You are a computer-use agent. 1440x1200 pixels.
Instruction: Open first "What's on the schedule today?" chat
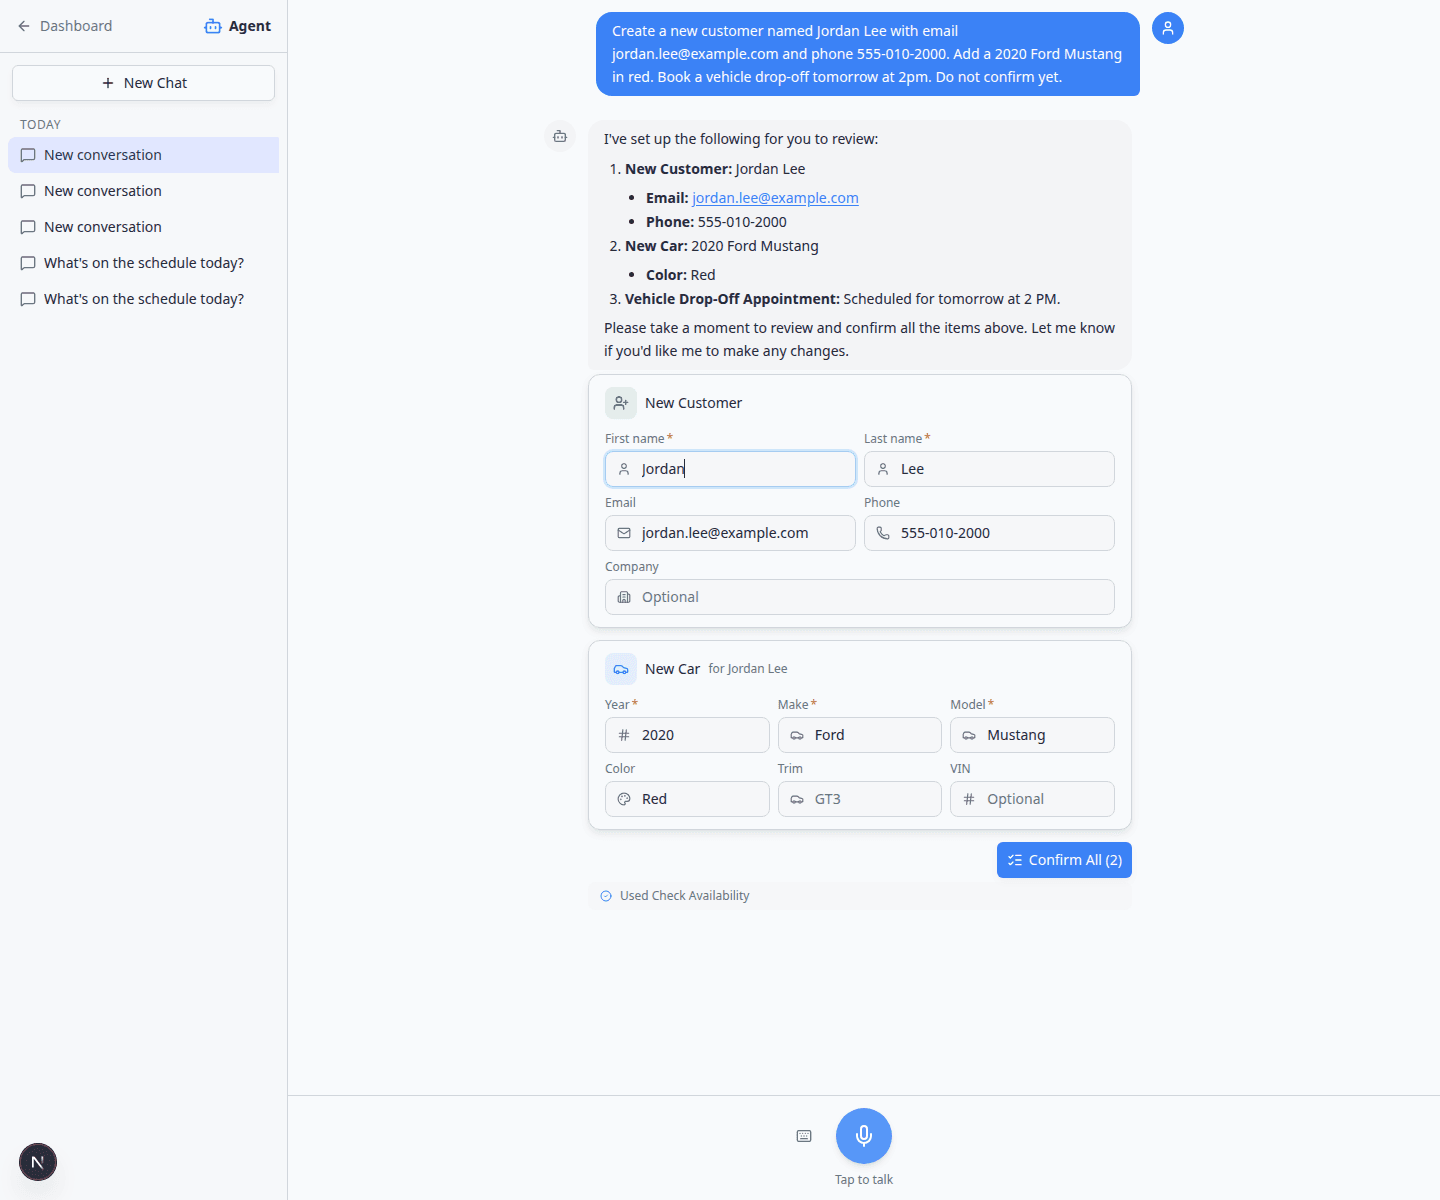[x=143, y=263]
